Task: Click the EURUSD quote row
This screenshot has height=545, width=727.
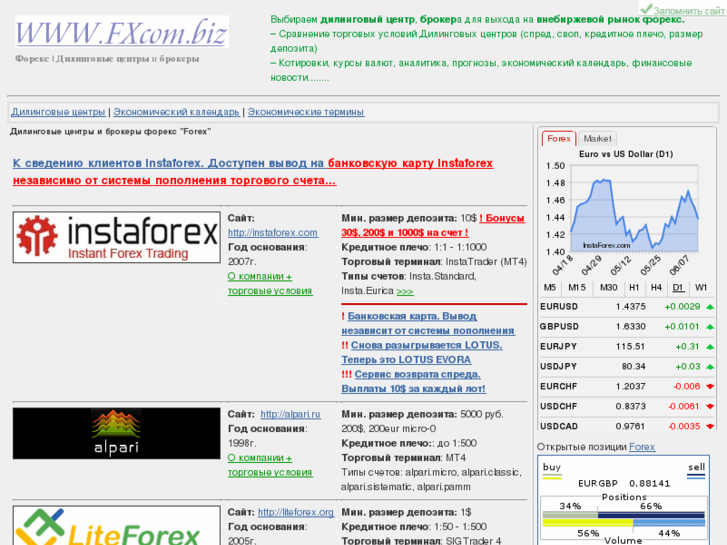Action: [626, 307]
